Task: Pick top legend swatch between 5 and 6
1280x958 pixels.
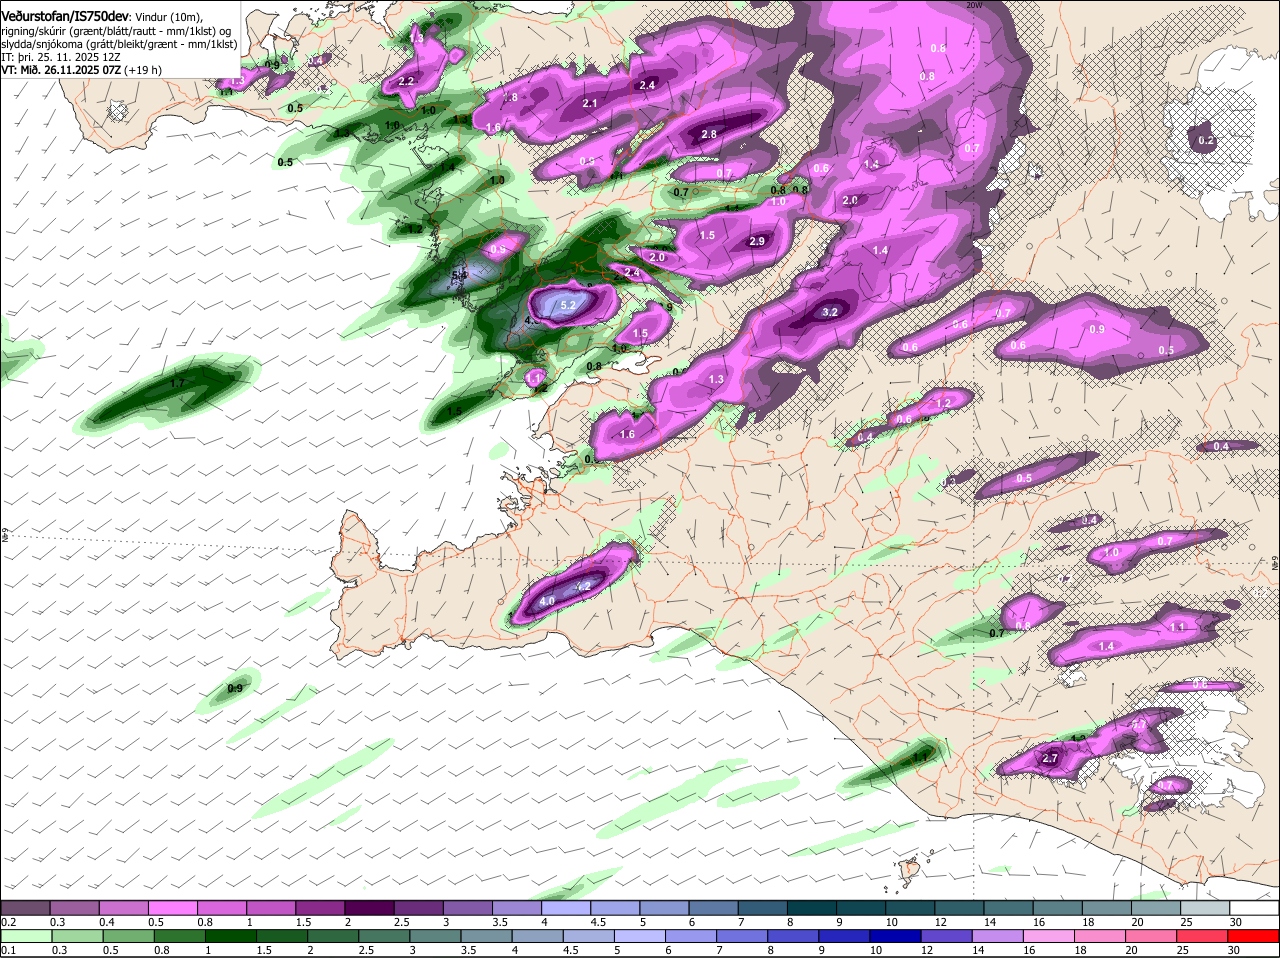Action: (x=665, y=907)
